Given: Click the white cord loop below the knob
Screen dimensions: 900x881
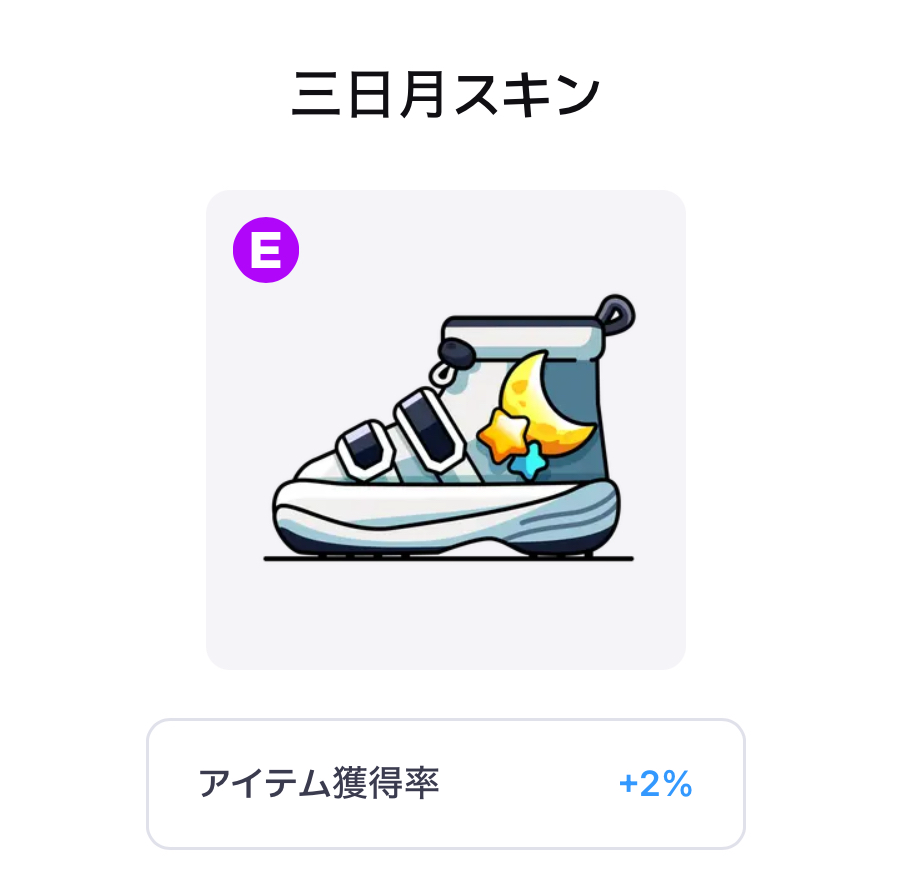Looking at the screenshot, I should pyautogui.click(x=442, y=374).
